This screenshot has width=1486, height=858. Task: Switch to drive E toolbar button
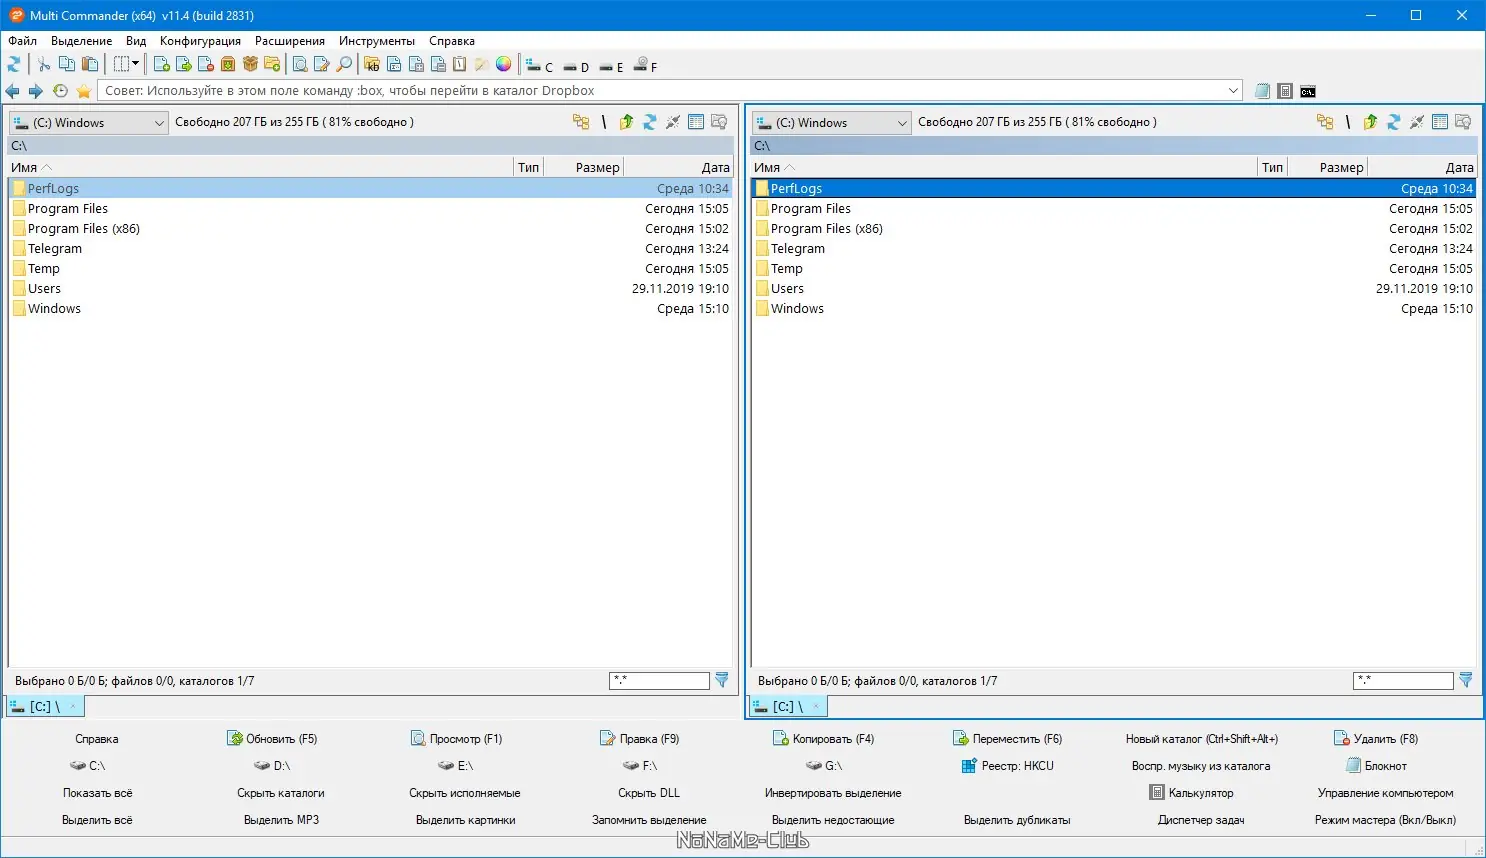[611, 66]
